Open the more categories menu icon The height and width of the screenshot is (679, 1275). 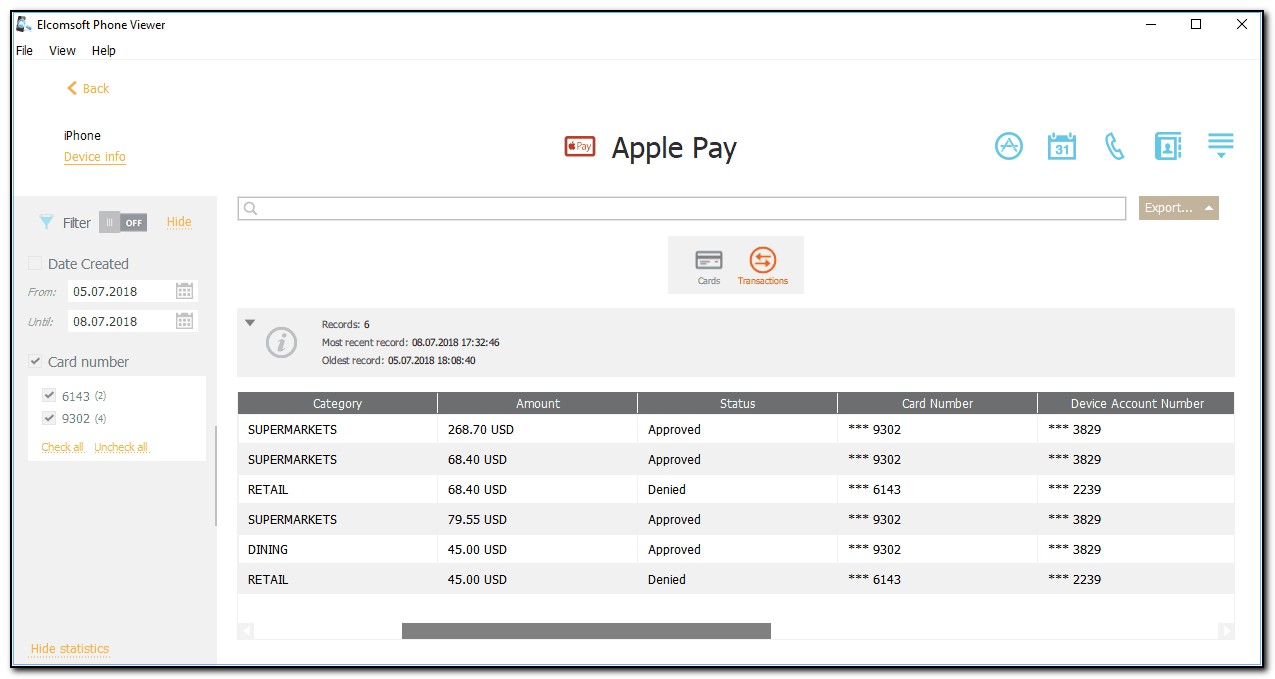(1220, 146)
